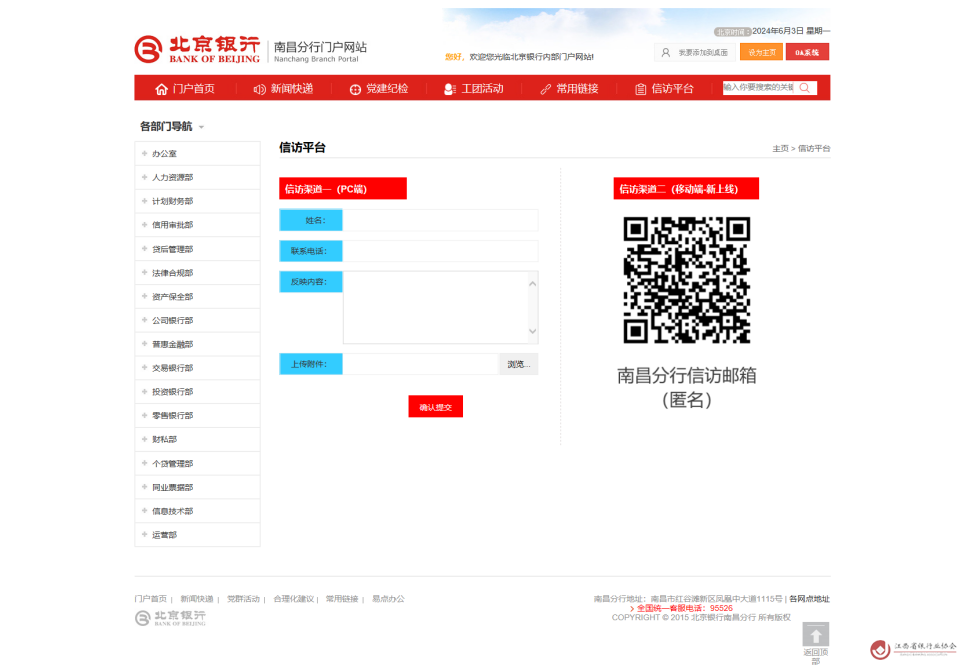Focus the keyword search field
This screenshot has width=966, height=666.
pyautogui.click(x=758, y=88)
